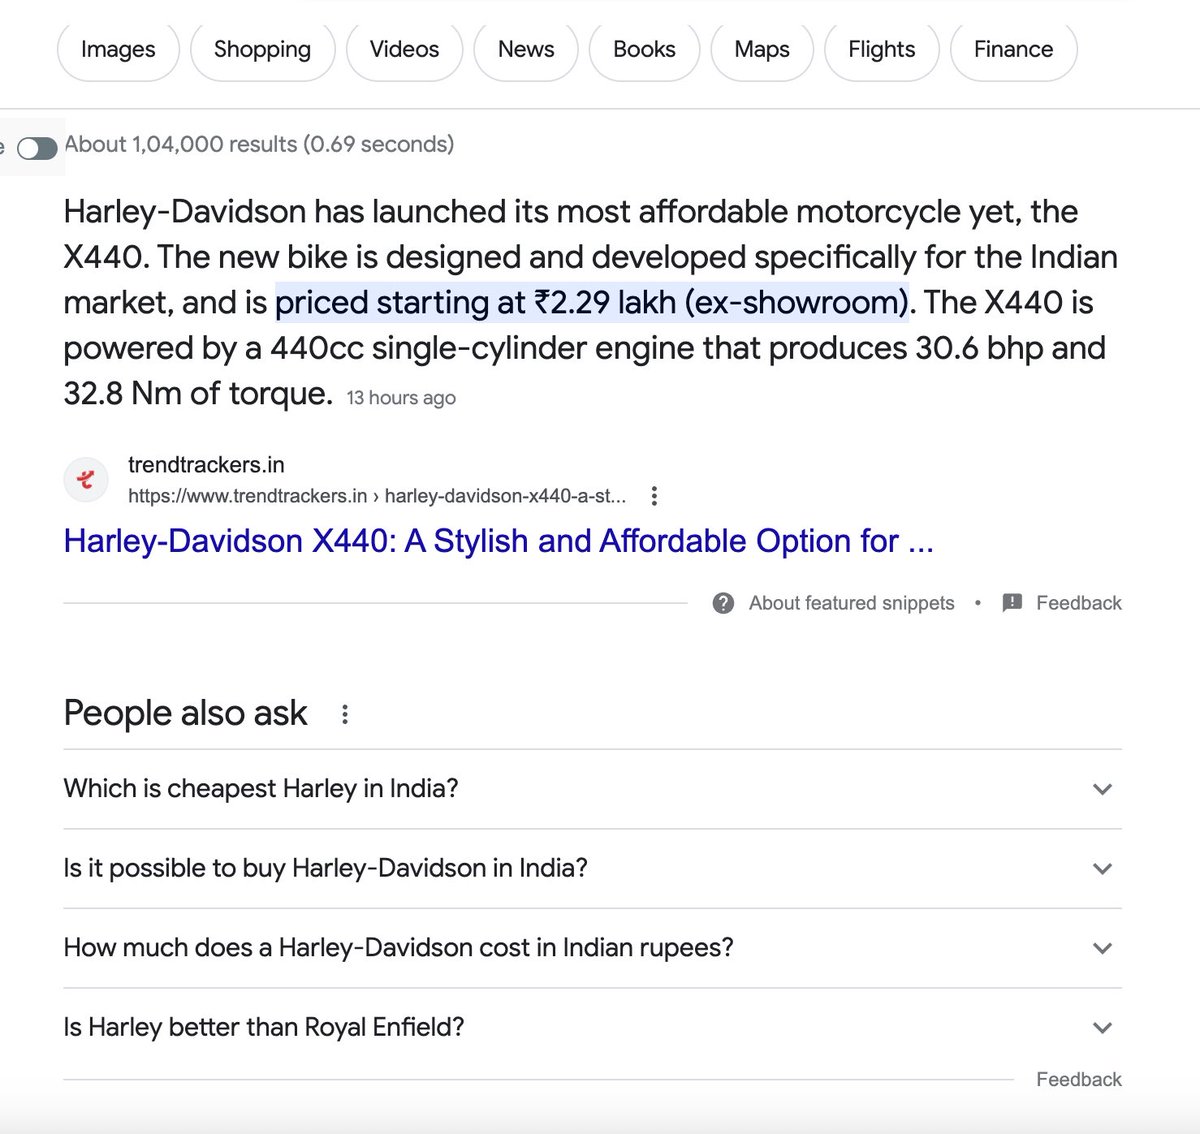Click the '13 hours ago' timestamp
This screenshot has height=1134, width=1200.
401,398
